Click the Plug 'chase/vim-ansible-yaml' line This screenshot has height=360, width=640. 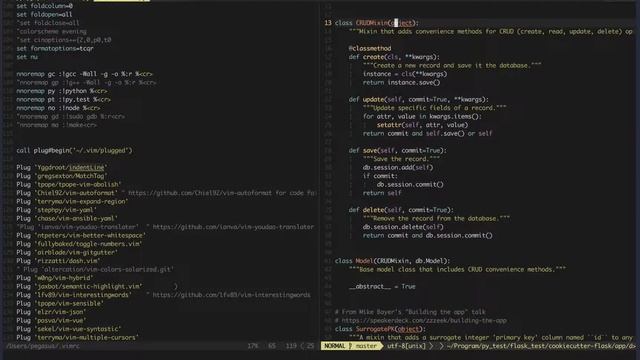coord(67,218)
